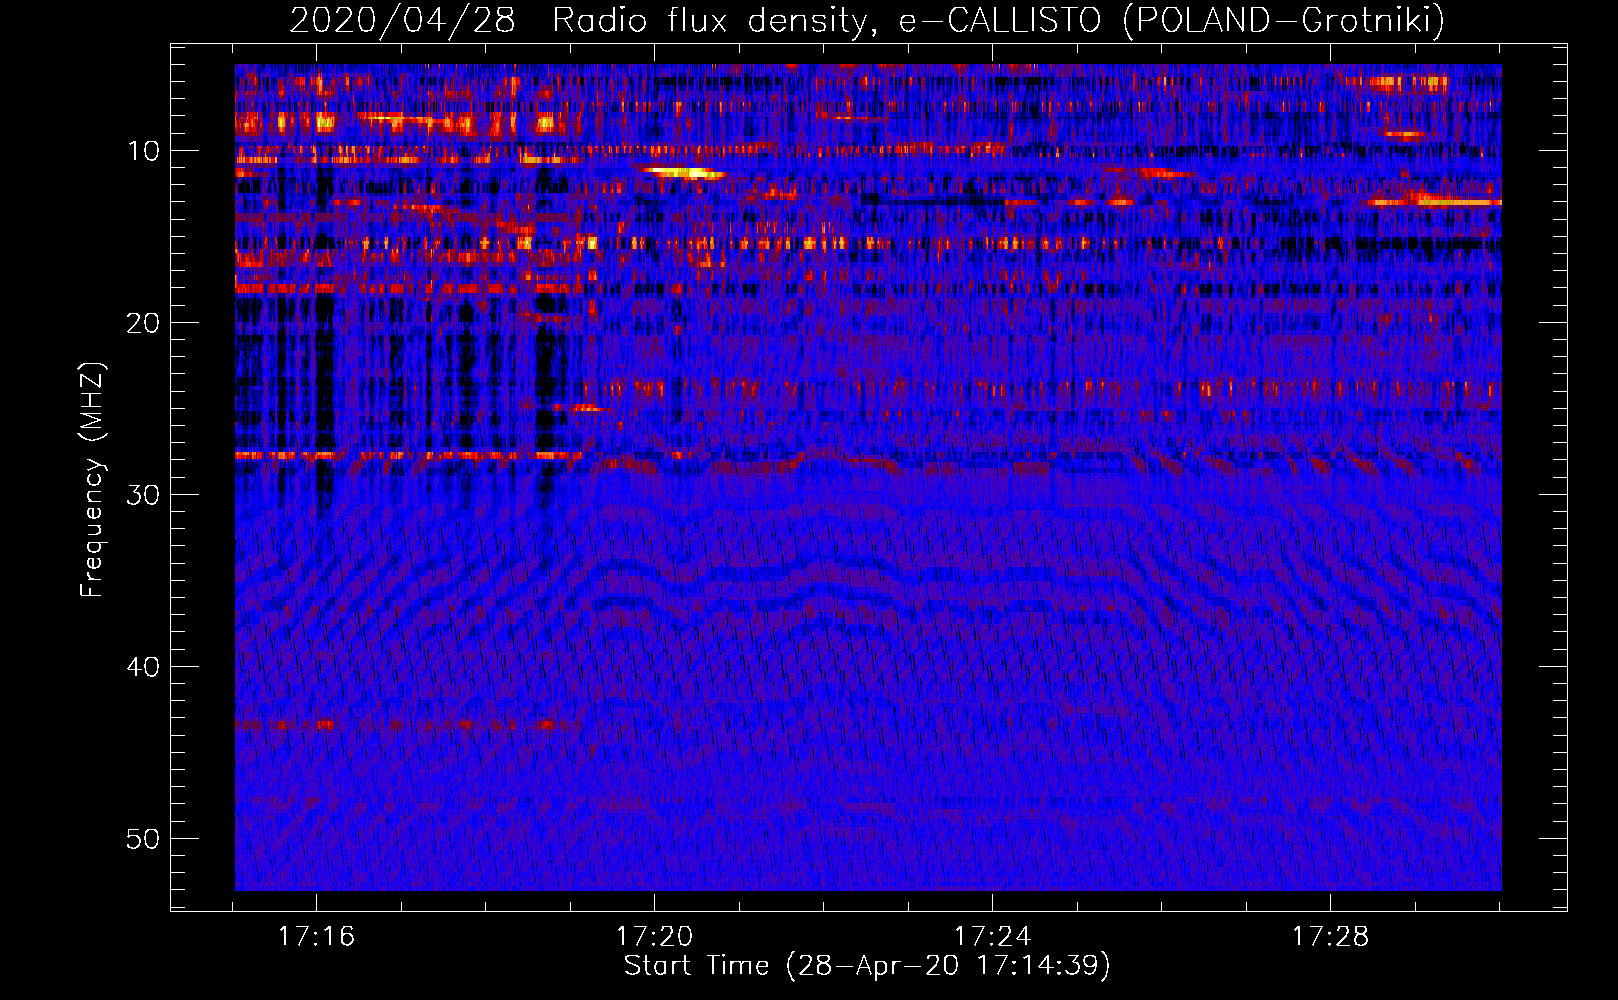Click the '17:24' time tick label
This screenshot has width=1618, height=1000.
coord(992,937)
